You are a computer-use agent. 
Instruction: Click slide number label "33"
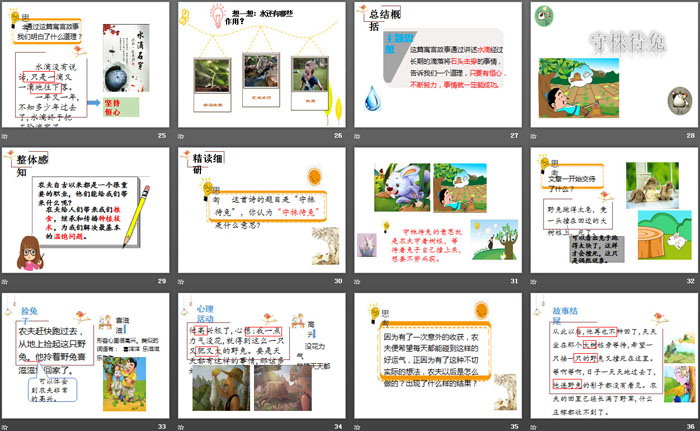point(162,427)
